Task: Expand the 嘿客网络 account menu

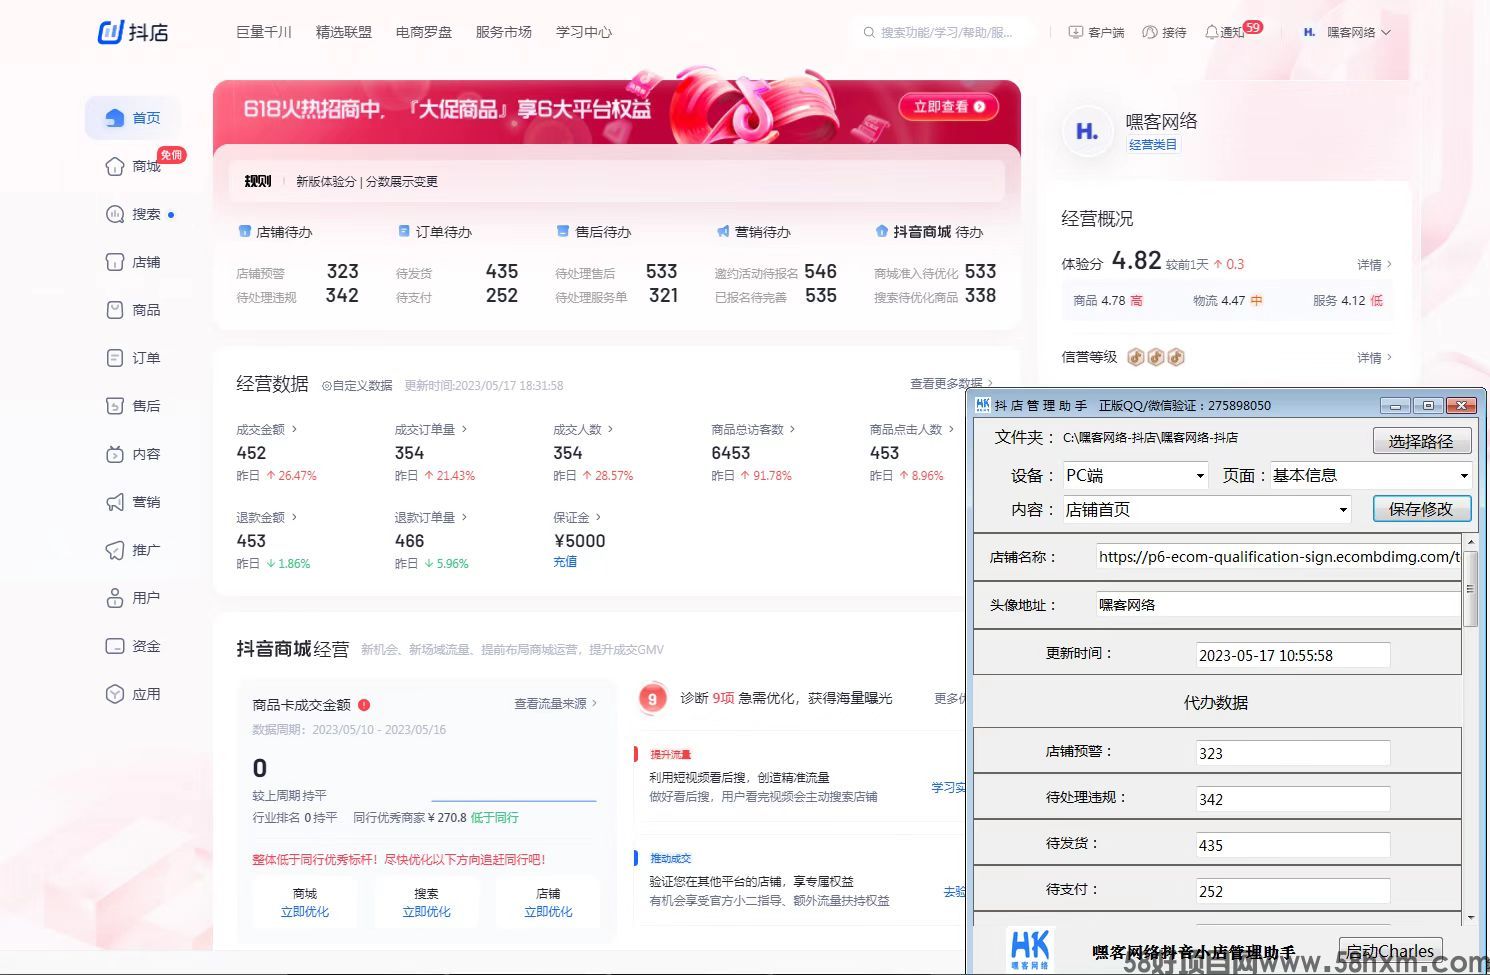Action: (x=1386, y=32)
